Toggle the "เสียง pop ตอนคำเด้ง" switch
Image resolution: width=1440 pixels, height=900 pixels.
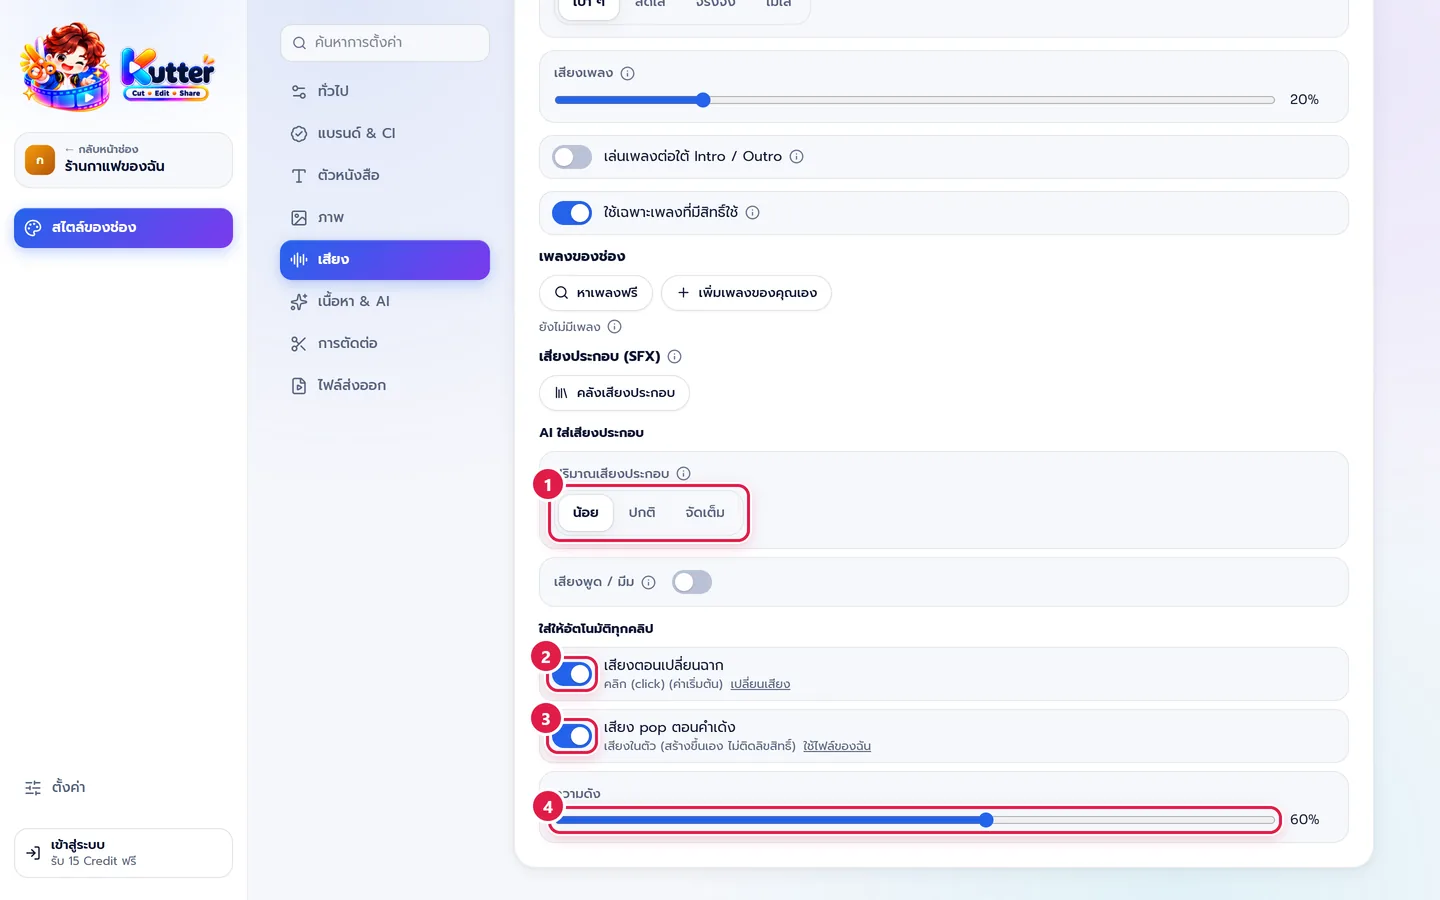click(572, 736)
